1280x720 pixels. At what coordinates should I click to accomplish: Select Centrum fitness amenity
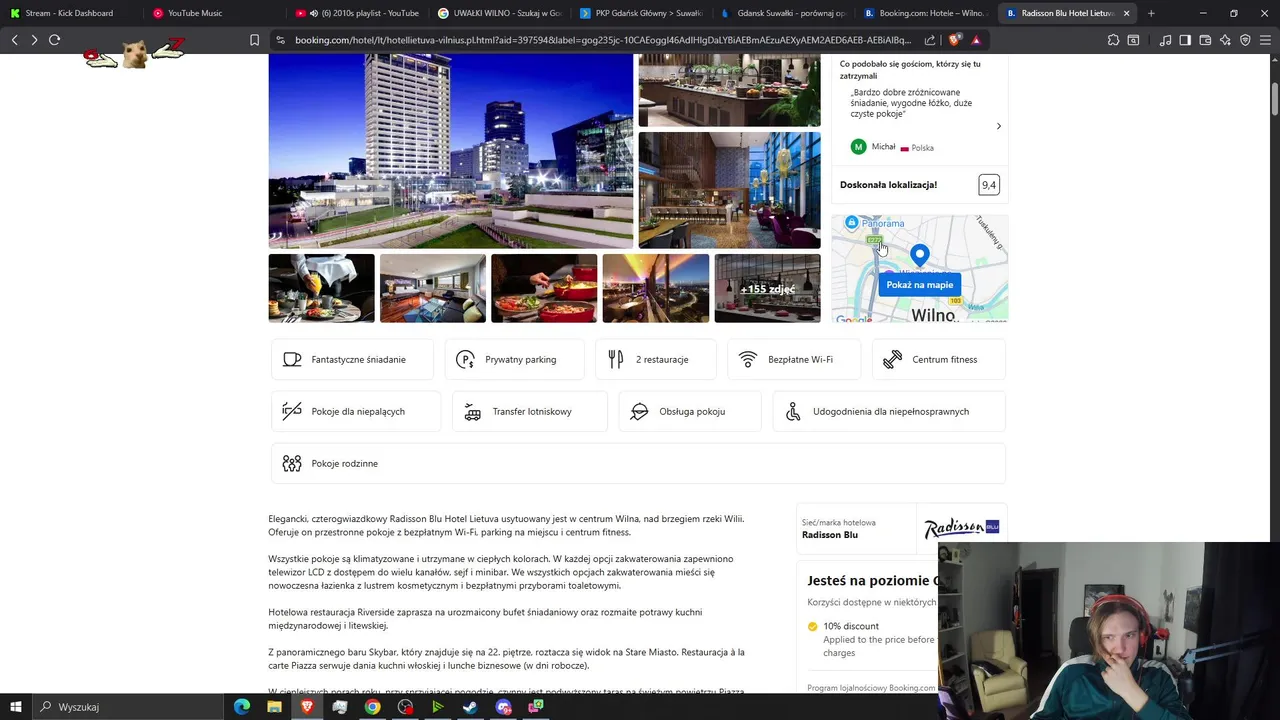(x=939, y=359)
